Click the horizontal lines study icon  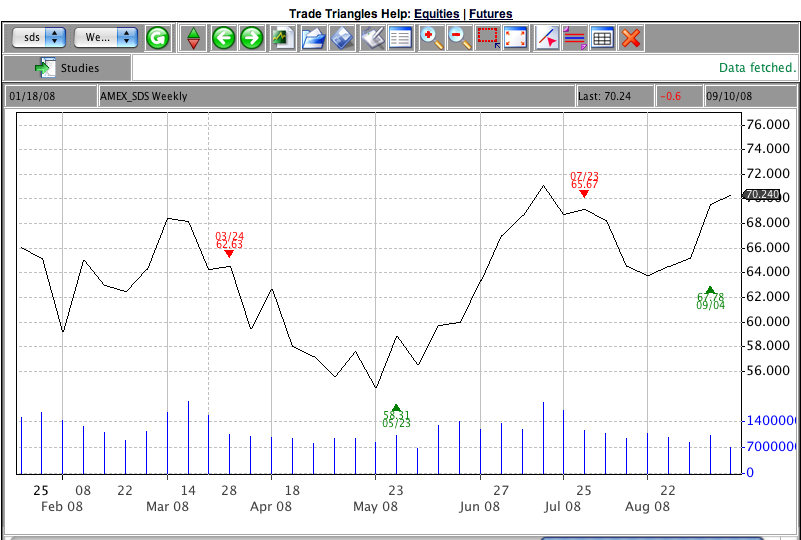[x=575, y=38]
